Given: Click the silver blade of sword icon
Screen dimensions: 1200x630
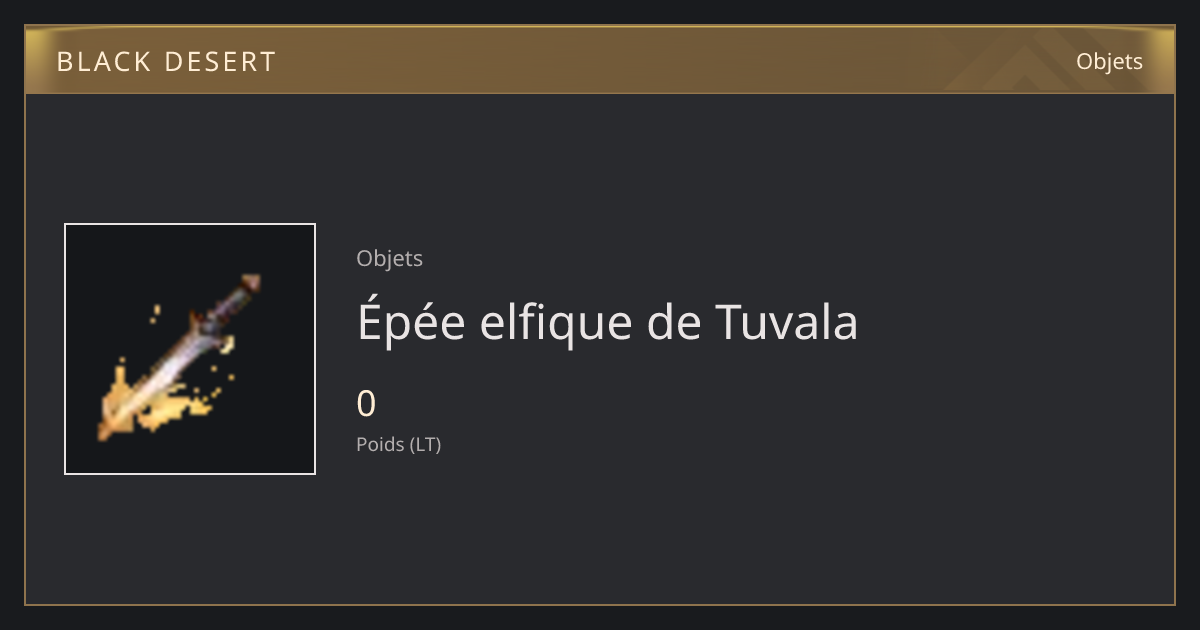Looking at the screenshot, I should tap(172, 365).
